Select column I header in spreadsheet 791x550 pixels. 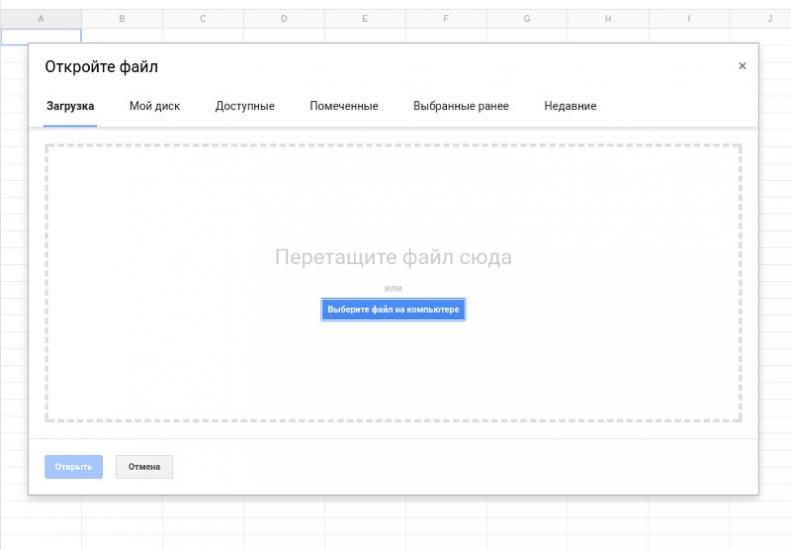pos(689,19)
